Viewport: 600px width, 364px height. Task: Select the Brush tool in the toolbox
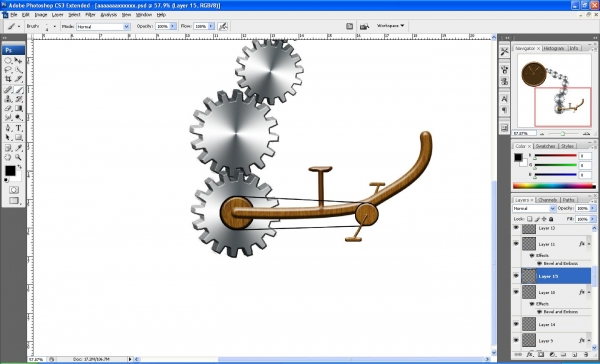[19, 90]
